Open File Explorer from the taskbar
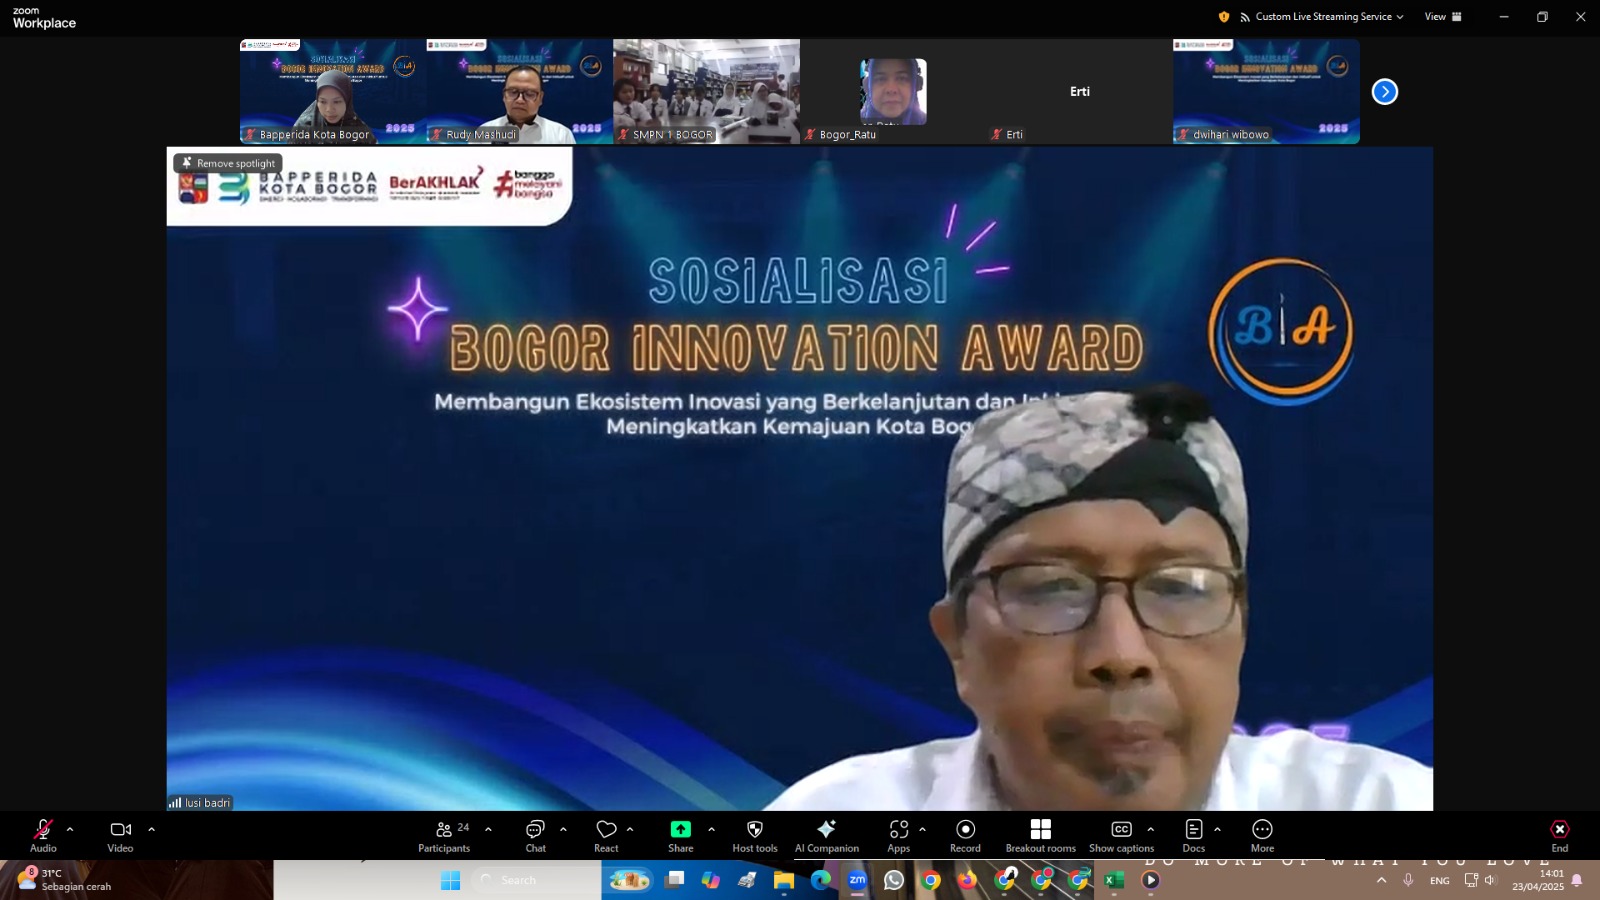The image size is (1600, 900). [784, 880]
